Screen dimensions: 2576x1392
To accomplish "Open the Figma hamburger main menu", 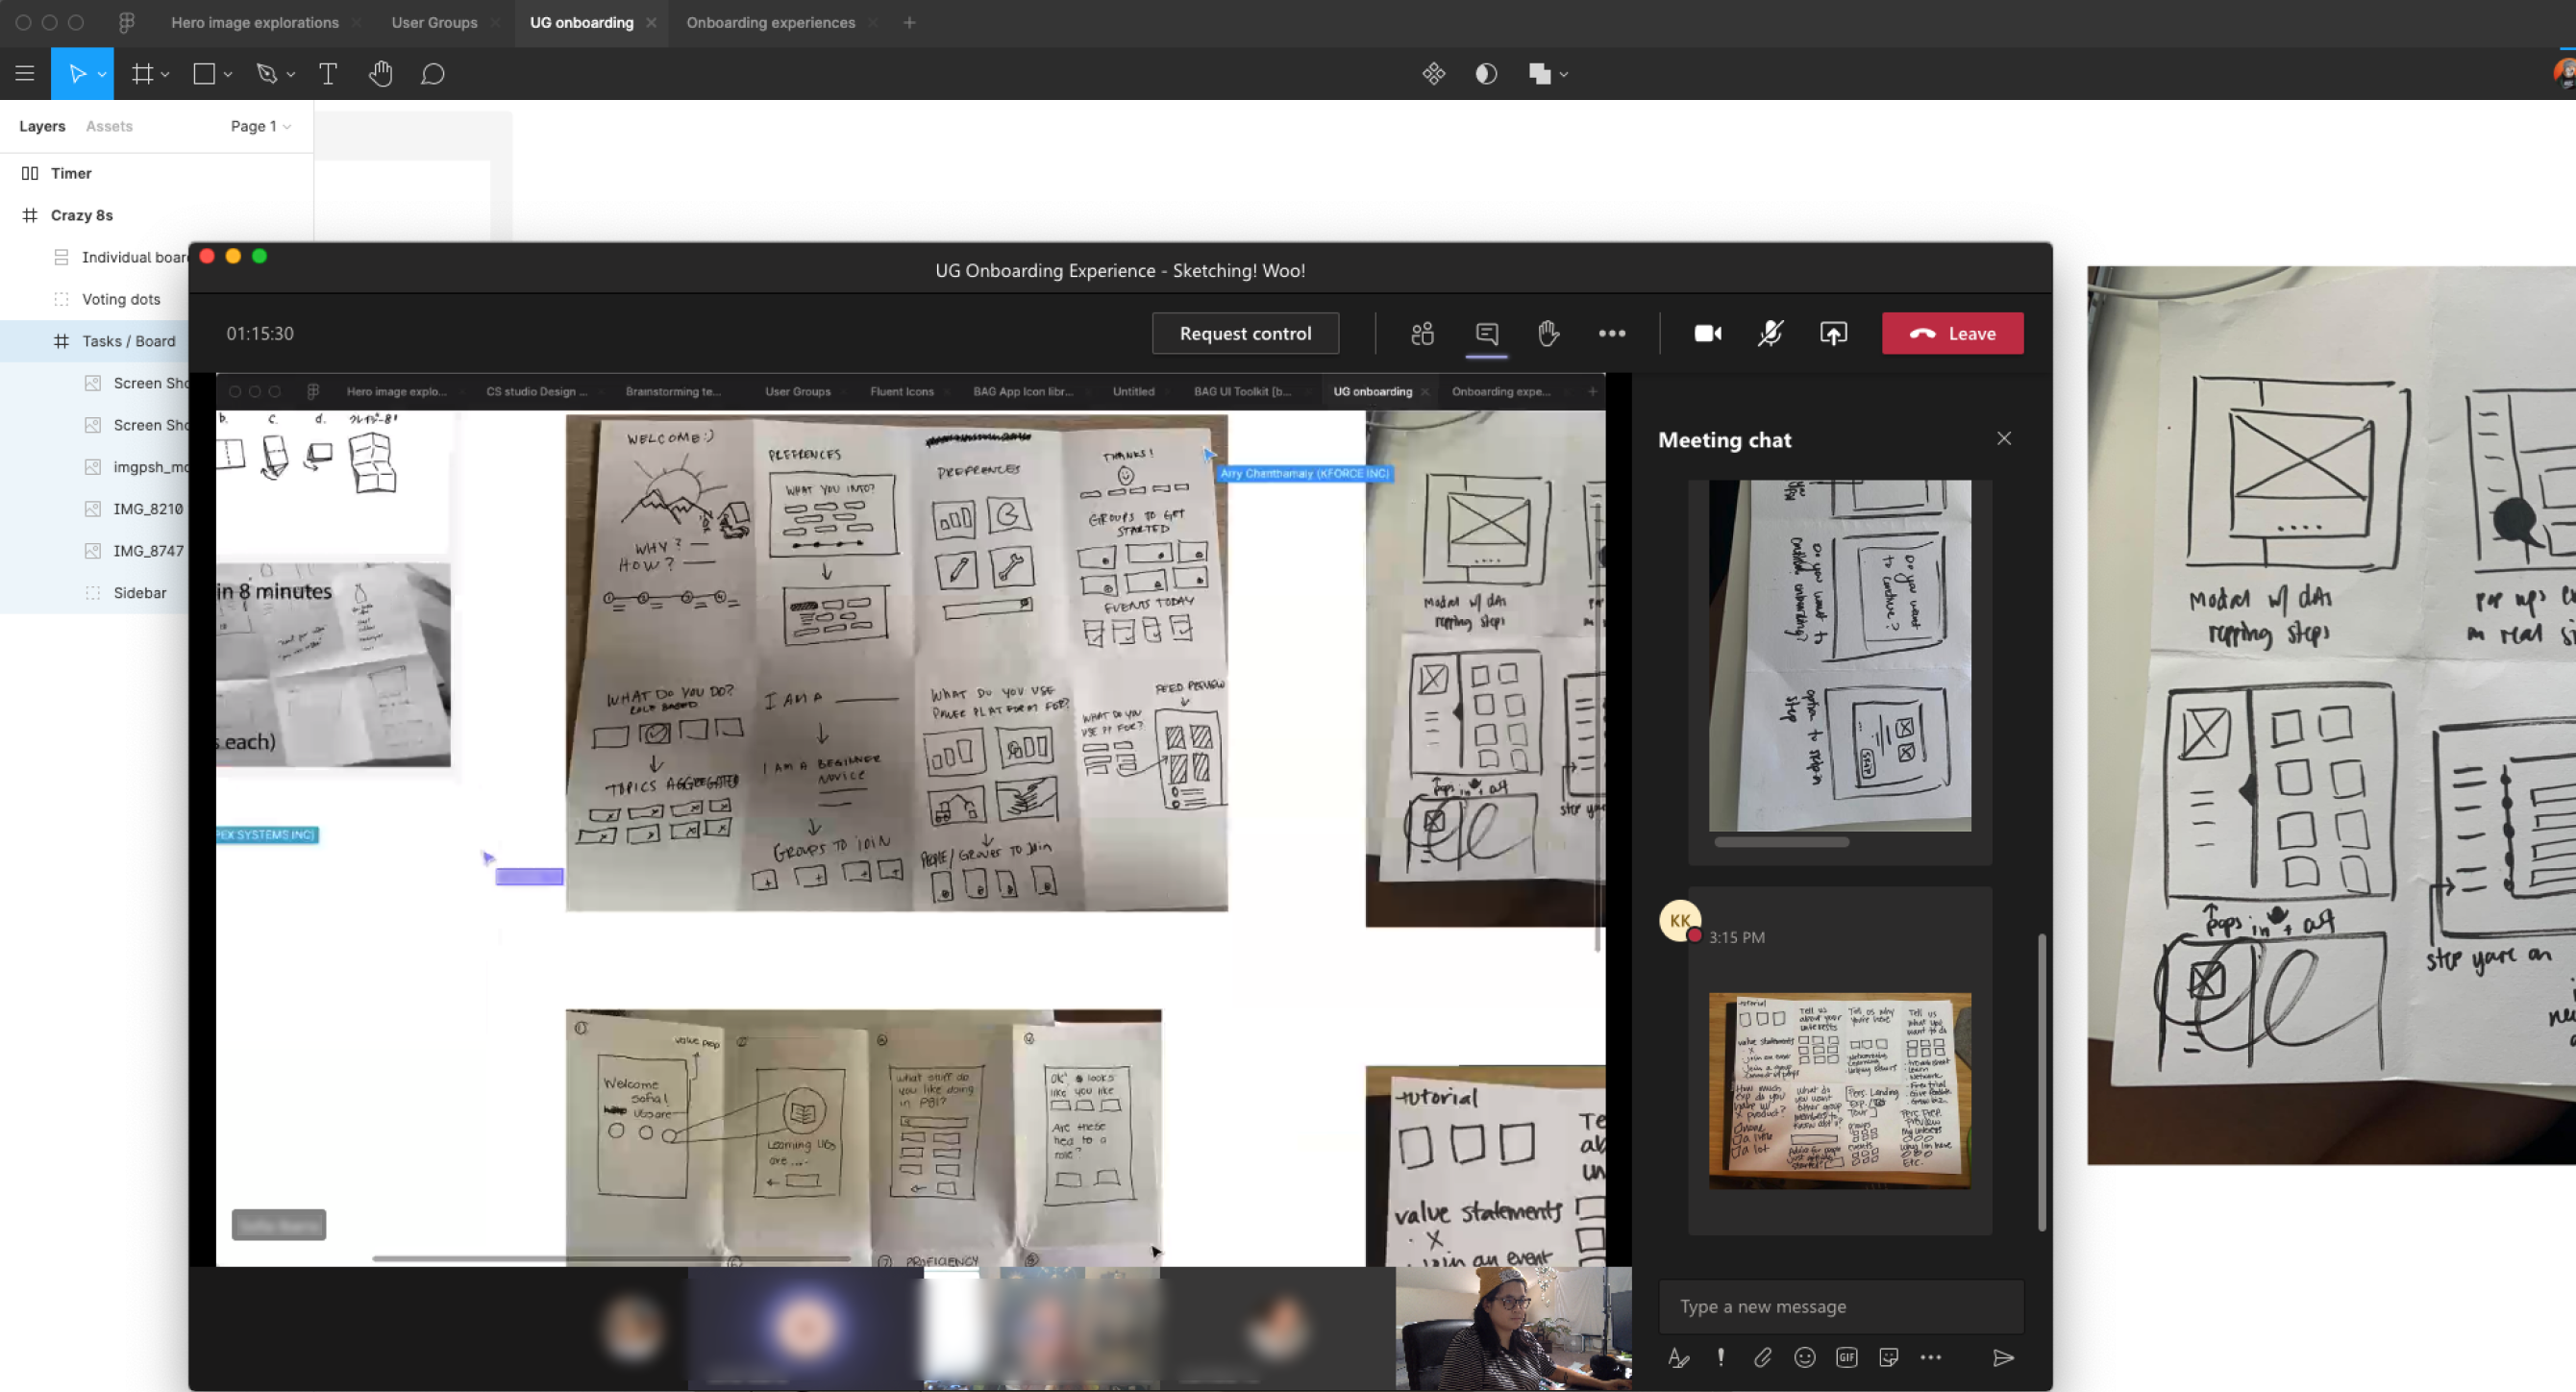I will pyautogui.click(x=25, y=74).
